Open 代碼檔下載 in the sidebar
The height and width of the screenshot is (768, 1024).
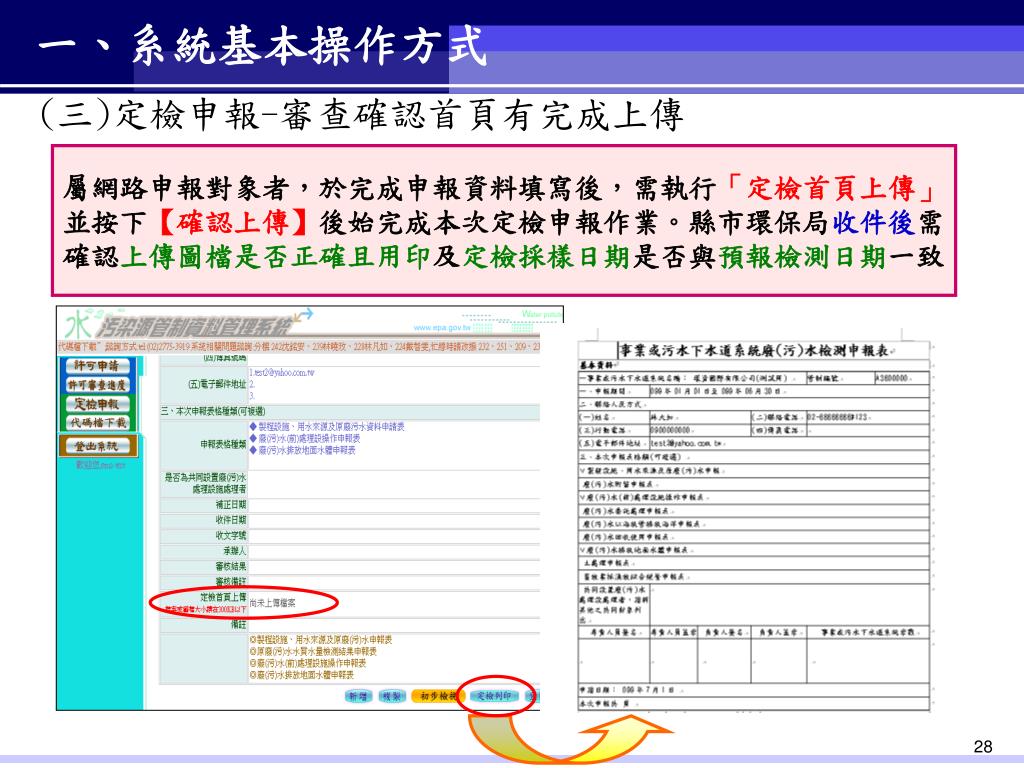point(97,423)
